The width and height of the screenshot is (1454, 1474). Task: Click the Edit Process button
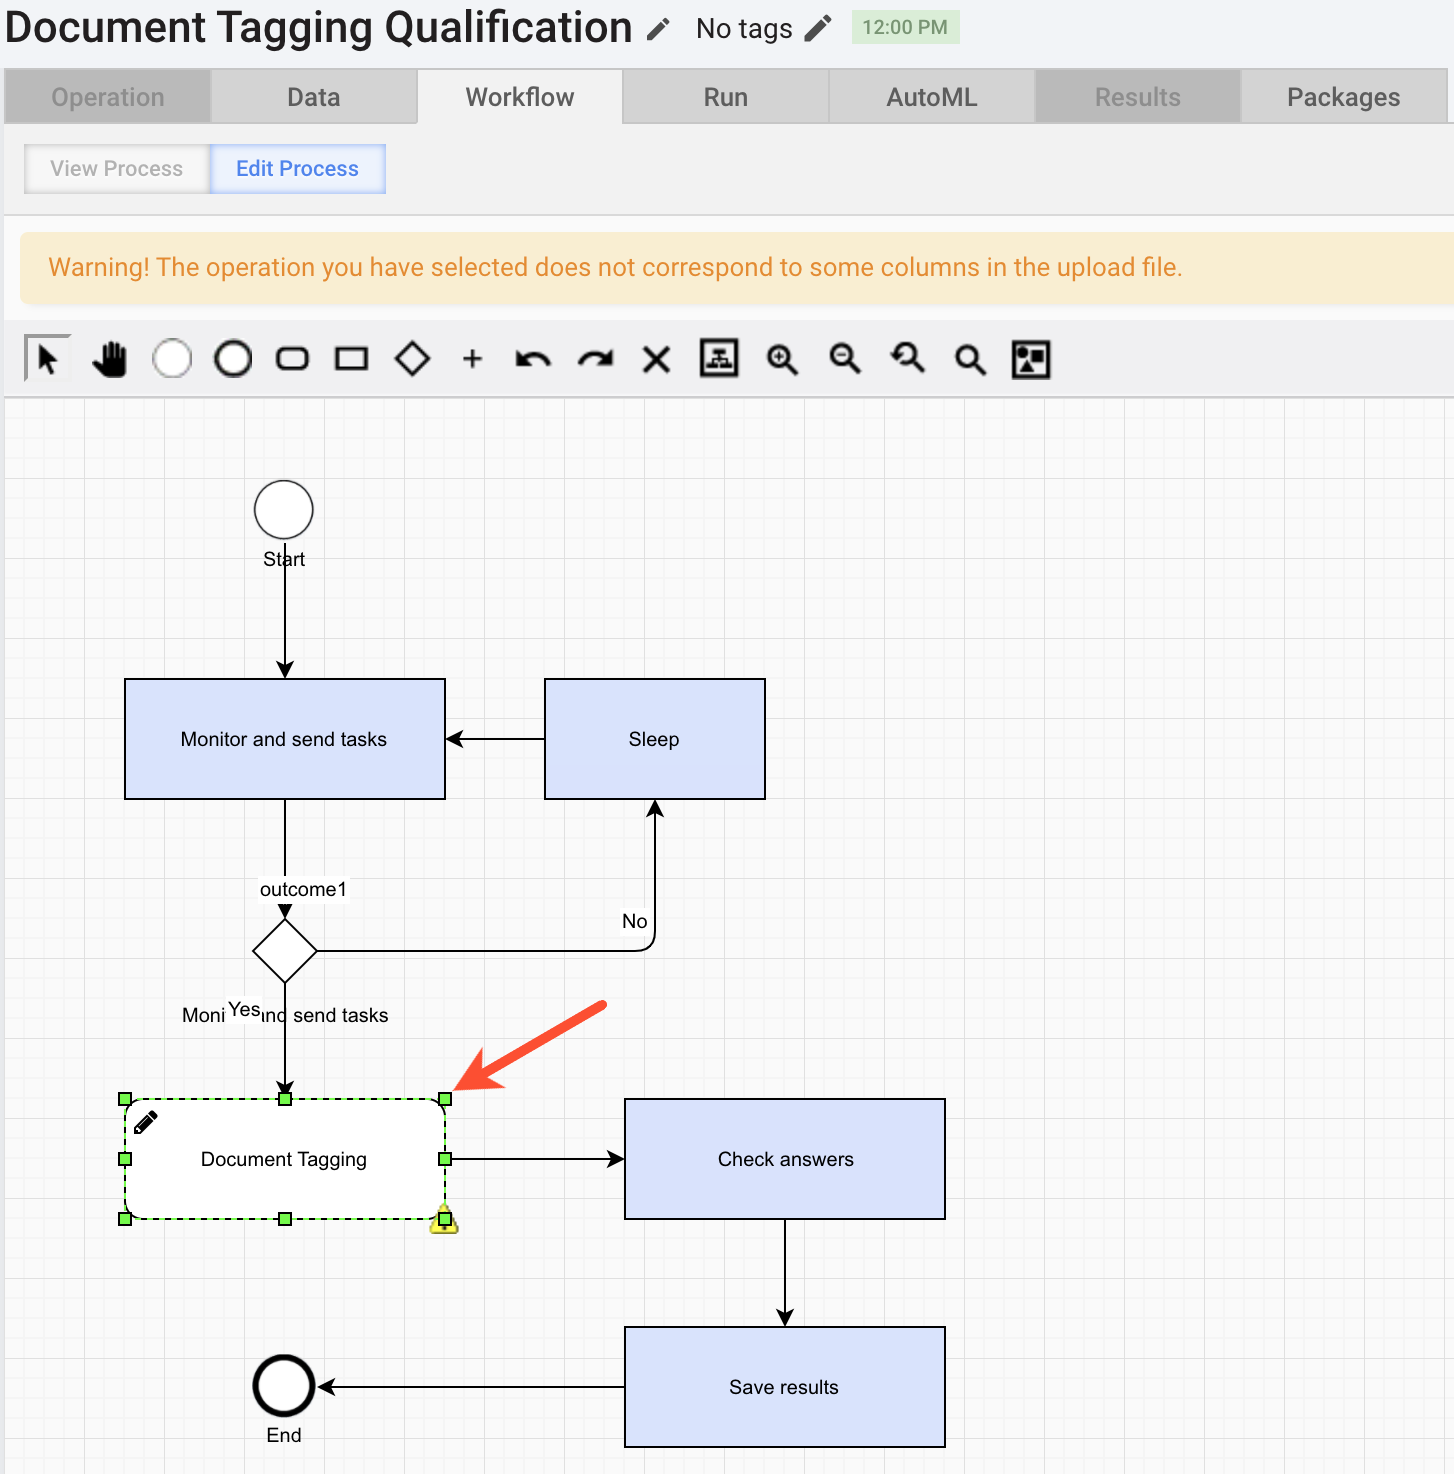click(297, 168)
